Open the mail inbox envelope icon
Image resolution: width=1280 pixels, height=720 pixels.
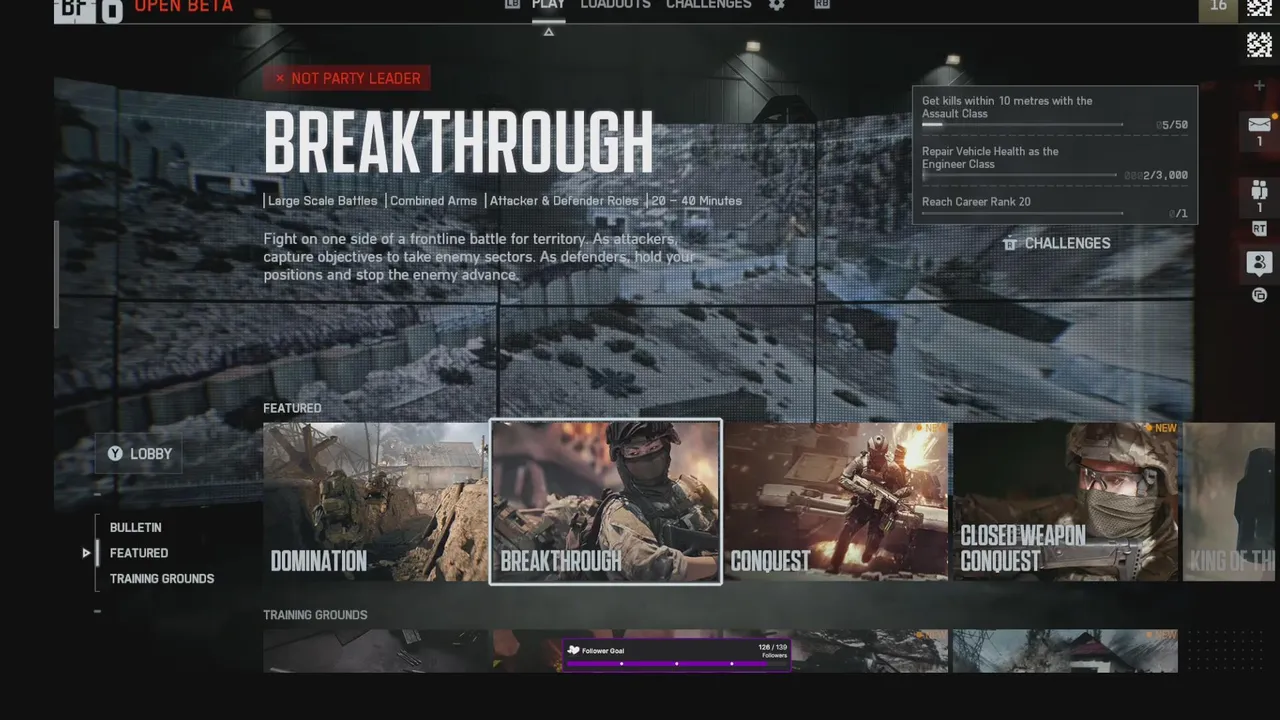(x=1259, y=125)
